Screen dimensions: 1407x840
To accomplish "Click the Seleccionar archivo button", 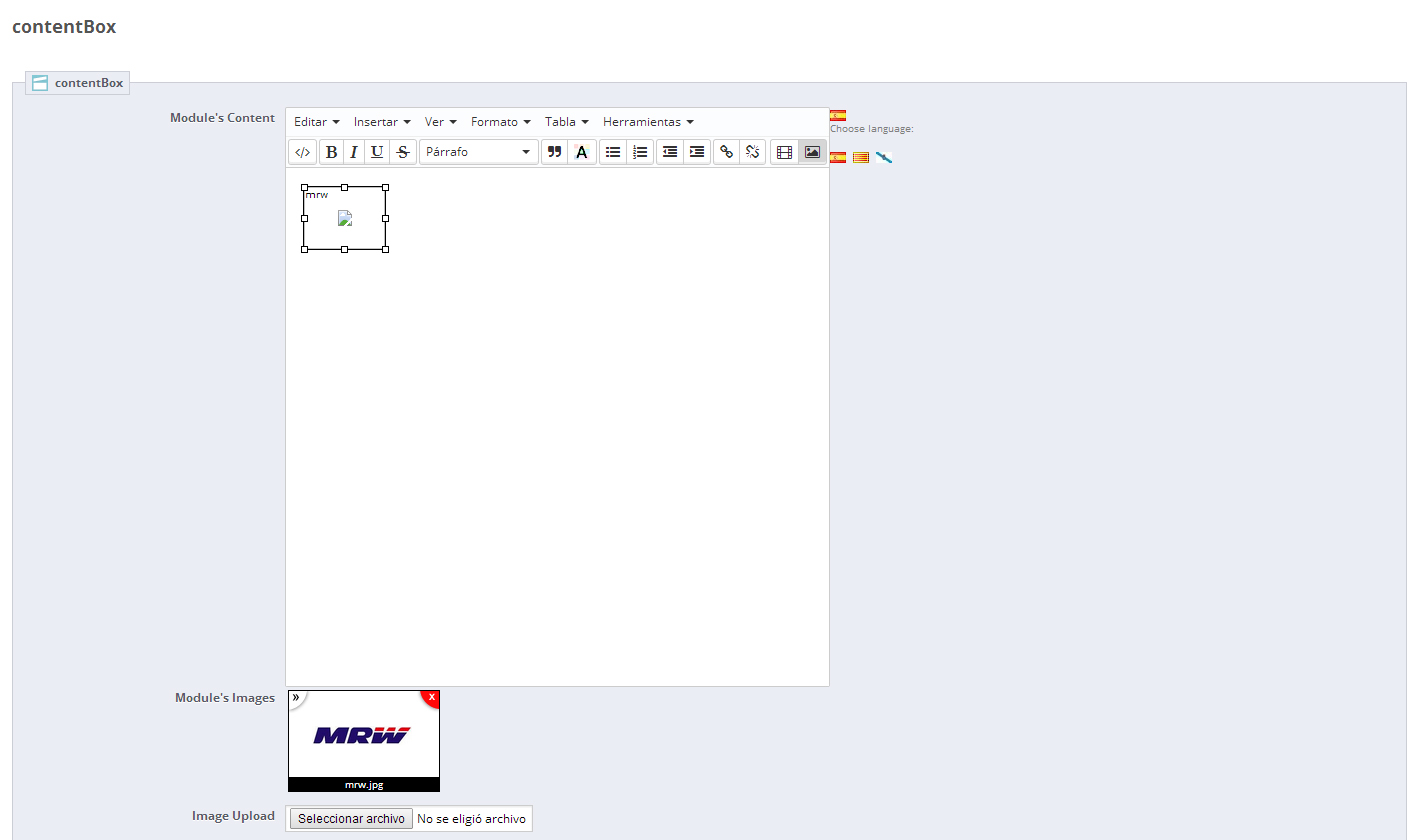I will click(x=351, y=819).
